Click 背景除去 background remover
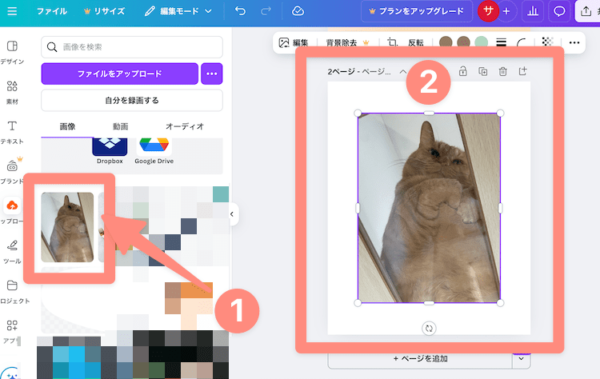The image size is (600, 379). 347,42
